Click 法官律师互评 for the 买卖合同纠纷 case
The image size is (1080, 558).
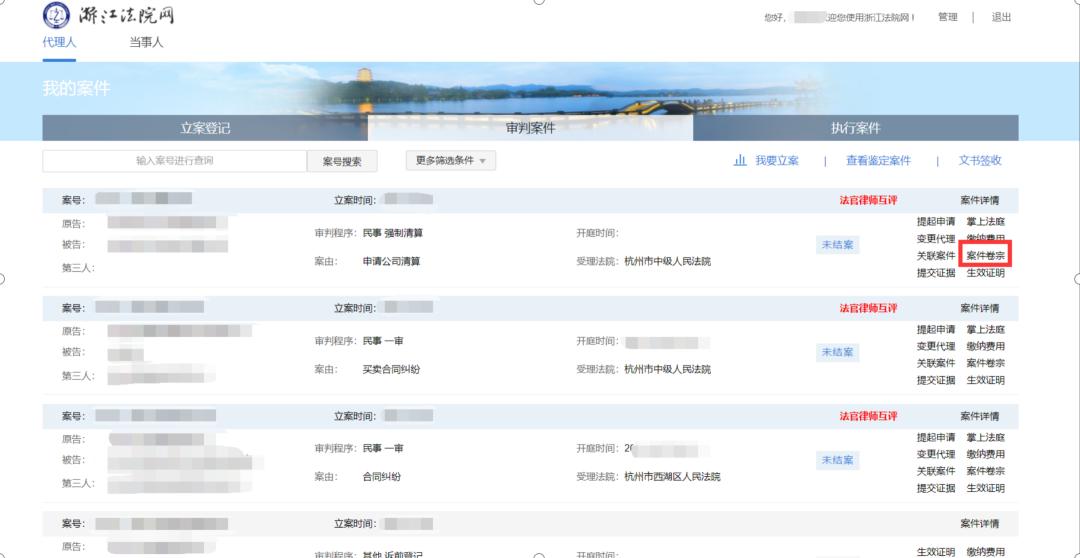pos(868,308)
